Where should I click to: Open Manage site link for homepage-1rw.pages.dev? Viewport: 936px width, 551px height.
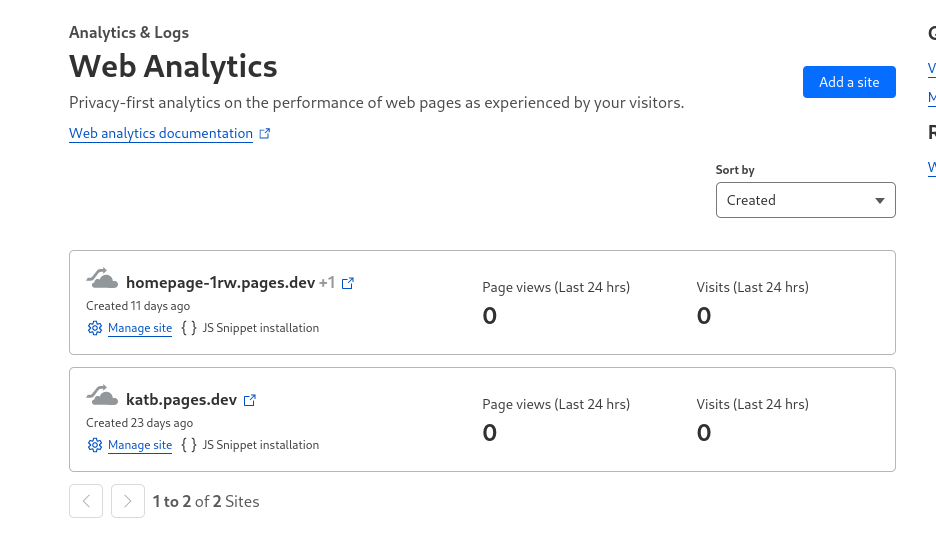(x=140, y=328)
